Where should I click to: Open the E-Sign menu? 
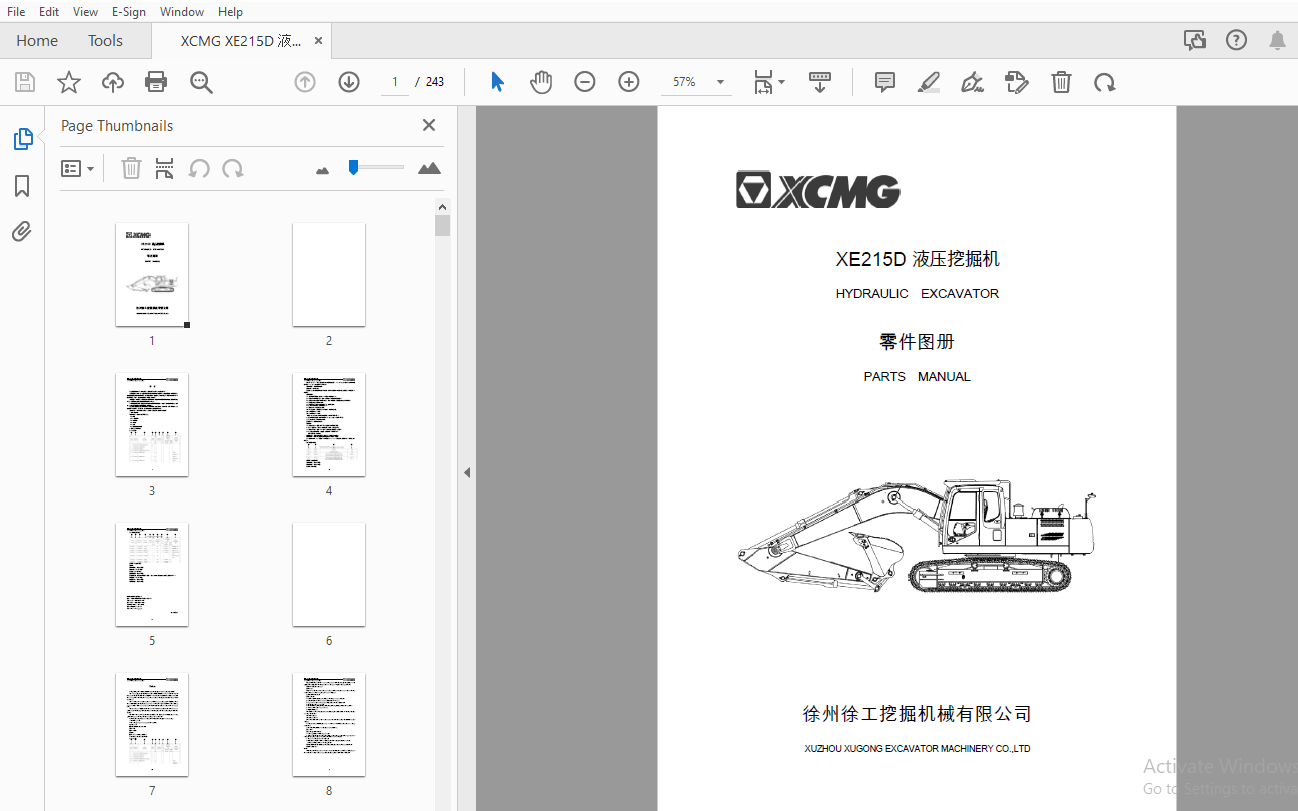click(128, 11)
